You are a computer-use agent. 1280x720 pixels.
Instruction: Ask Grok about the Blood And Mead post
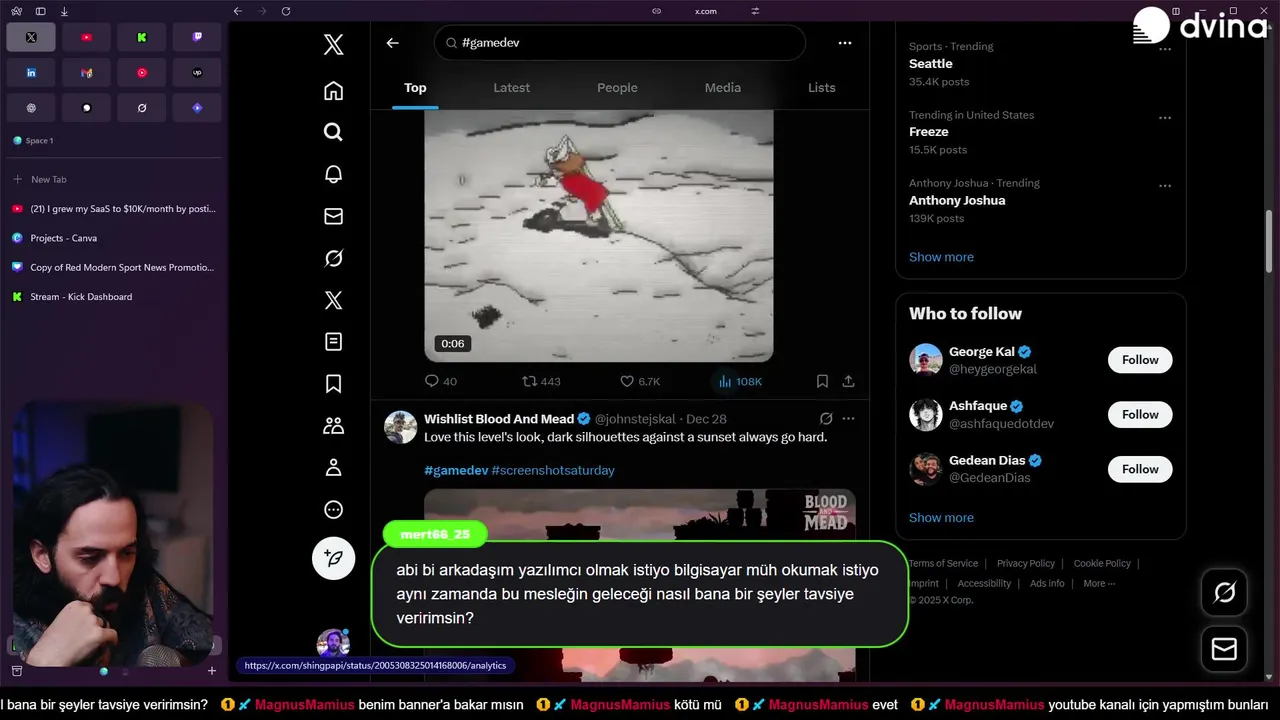pyautogui.click(x=826, y=419)
